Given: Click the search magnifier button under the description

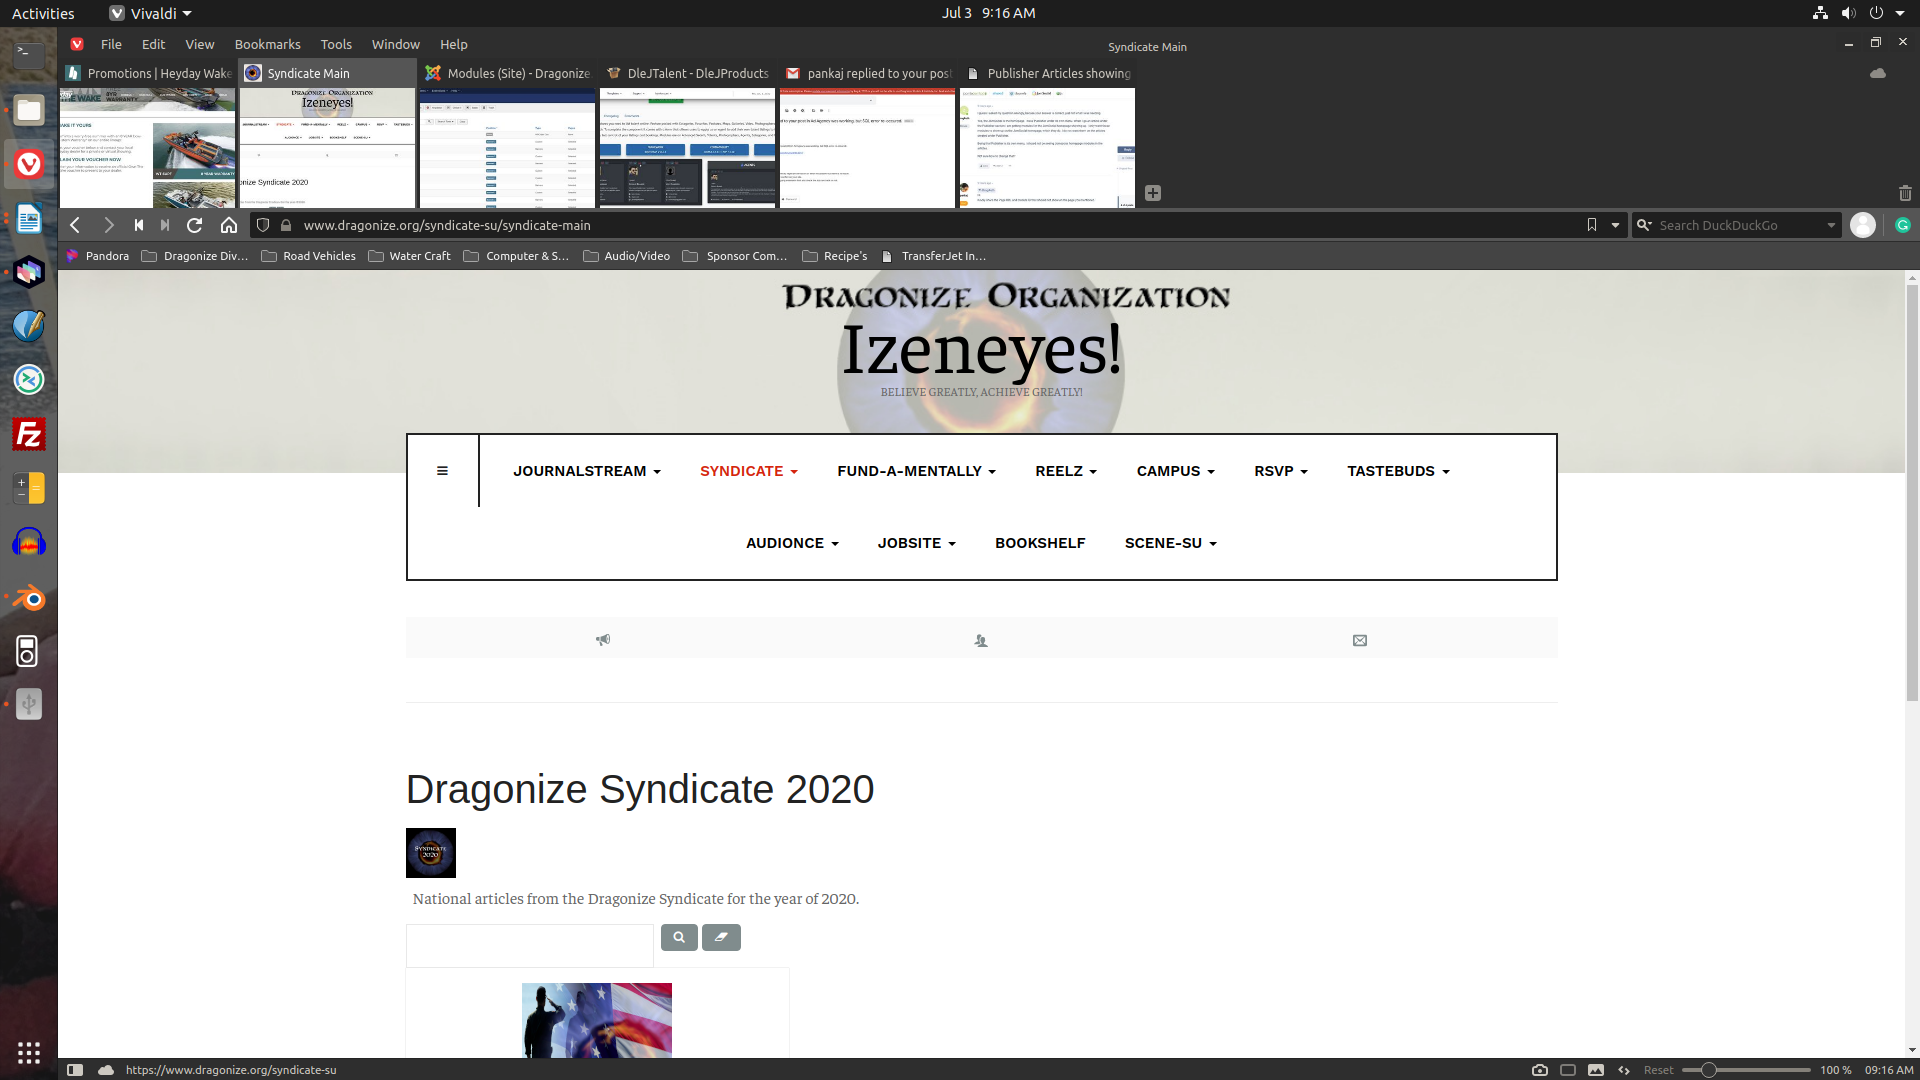Looking at the screenshot, I should [679, 937].
